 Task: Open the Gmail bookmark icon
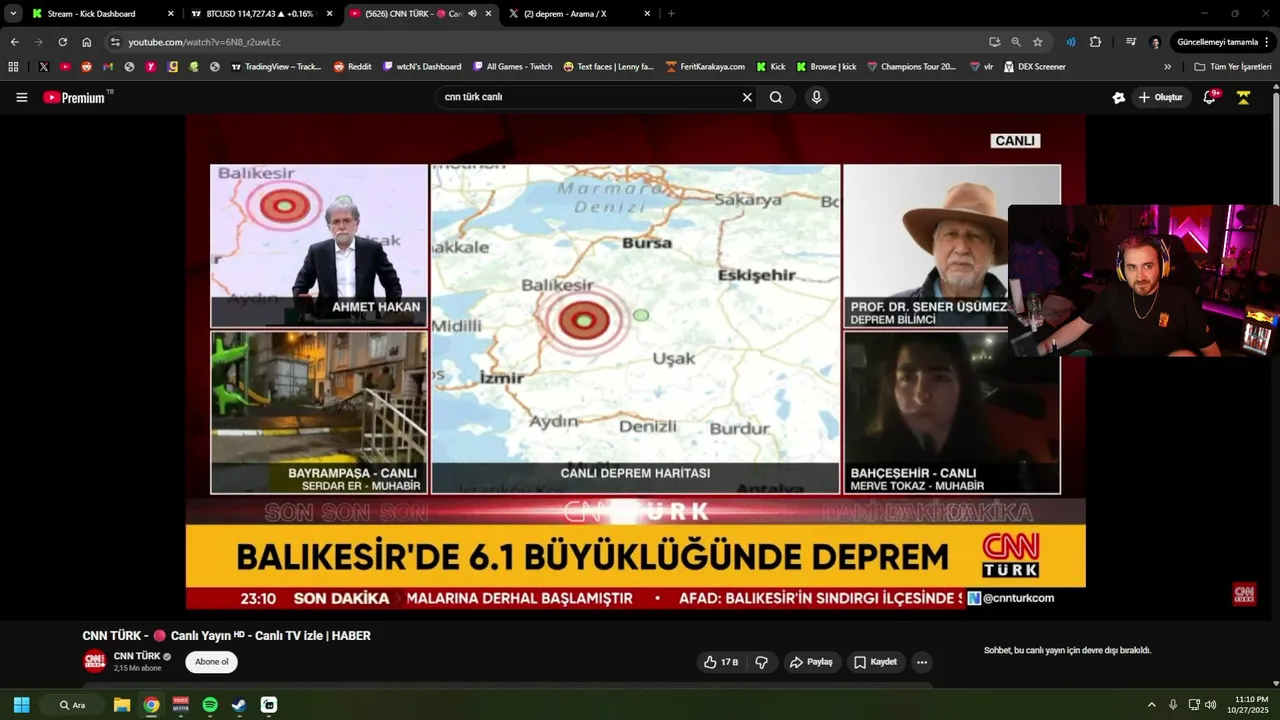[108, 67]
